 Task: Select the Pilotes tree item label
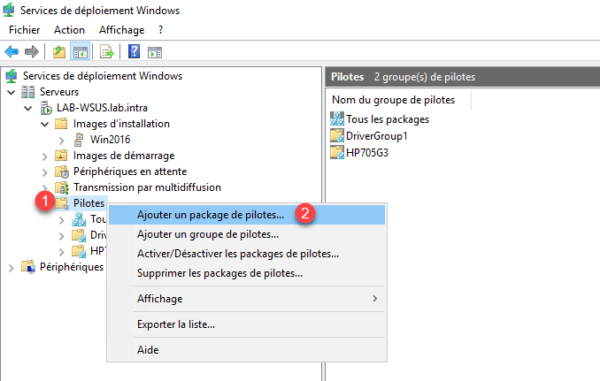point(89,203)
